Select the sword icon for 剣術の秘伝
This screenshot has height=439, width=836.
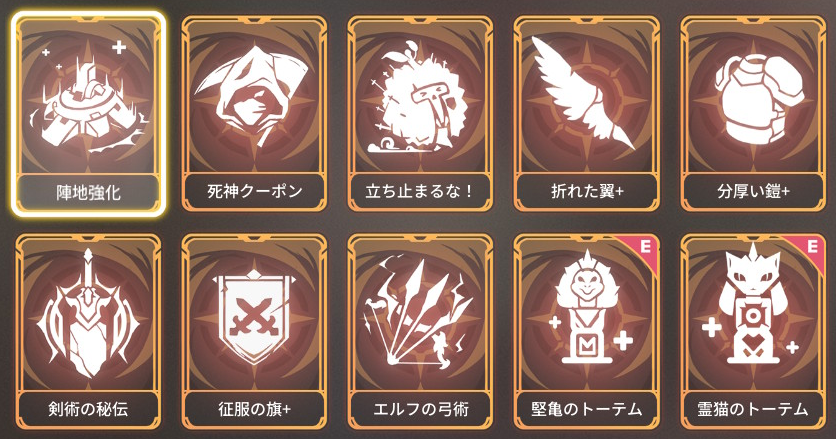(x=89, y=315)
